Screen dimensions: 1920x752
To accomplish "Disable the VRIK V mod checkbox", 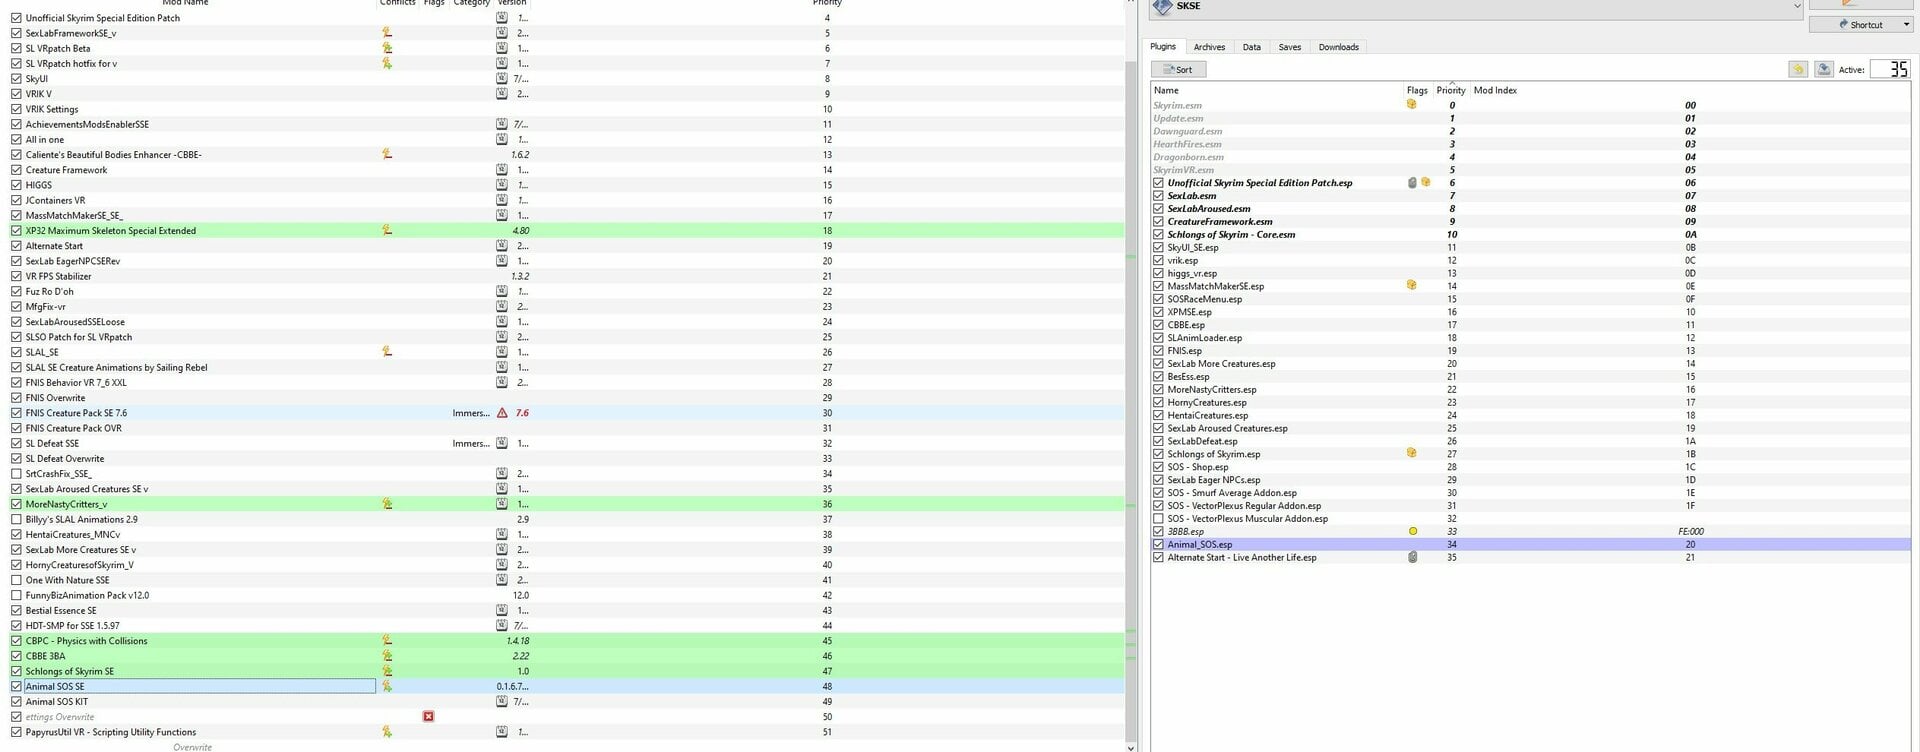I will coord(16,94).
